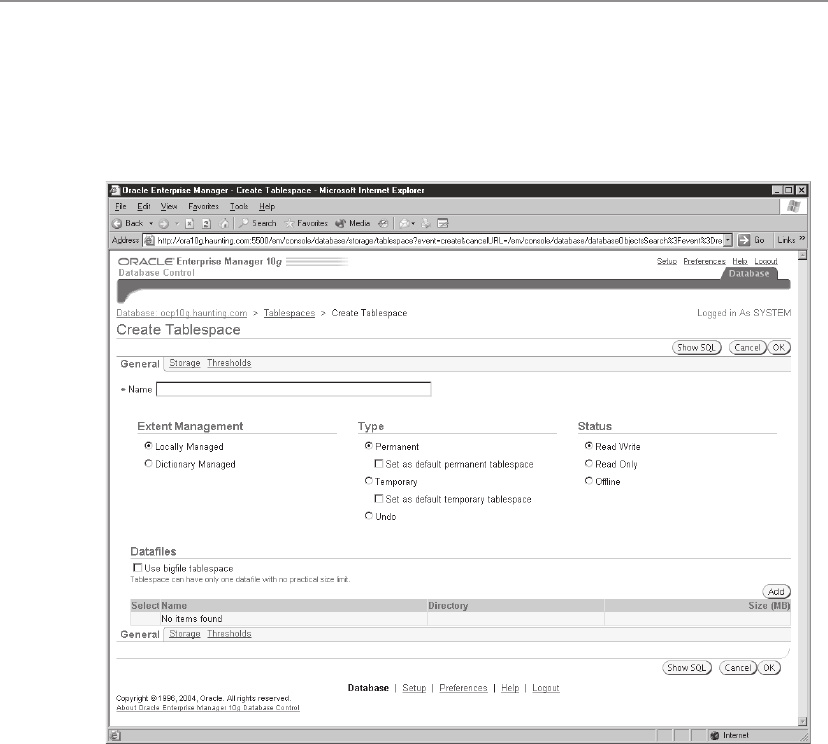Screen dimensions: 828x744
Task: Open the Forward button history dropdown arrow
Action: 177,224
